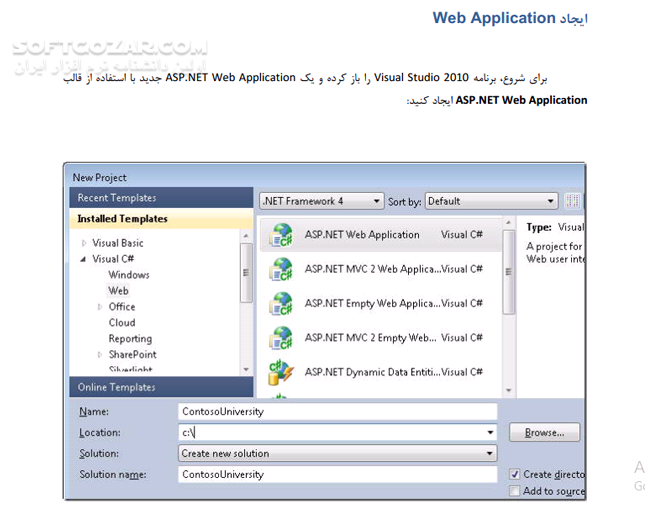Viewport: 650px width, 512px height.
Task: Click the ASP.NET Empty Web Application icon
Action: [281, 304]
